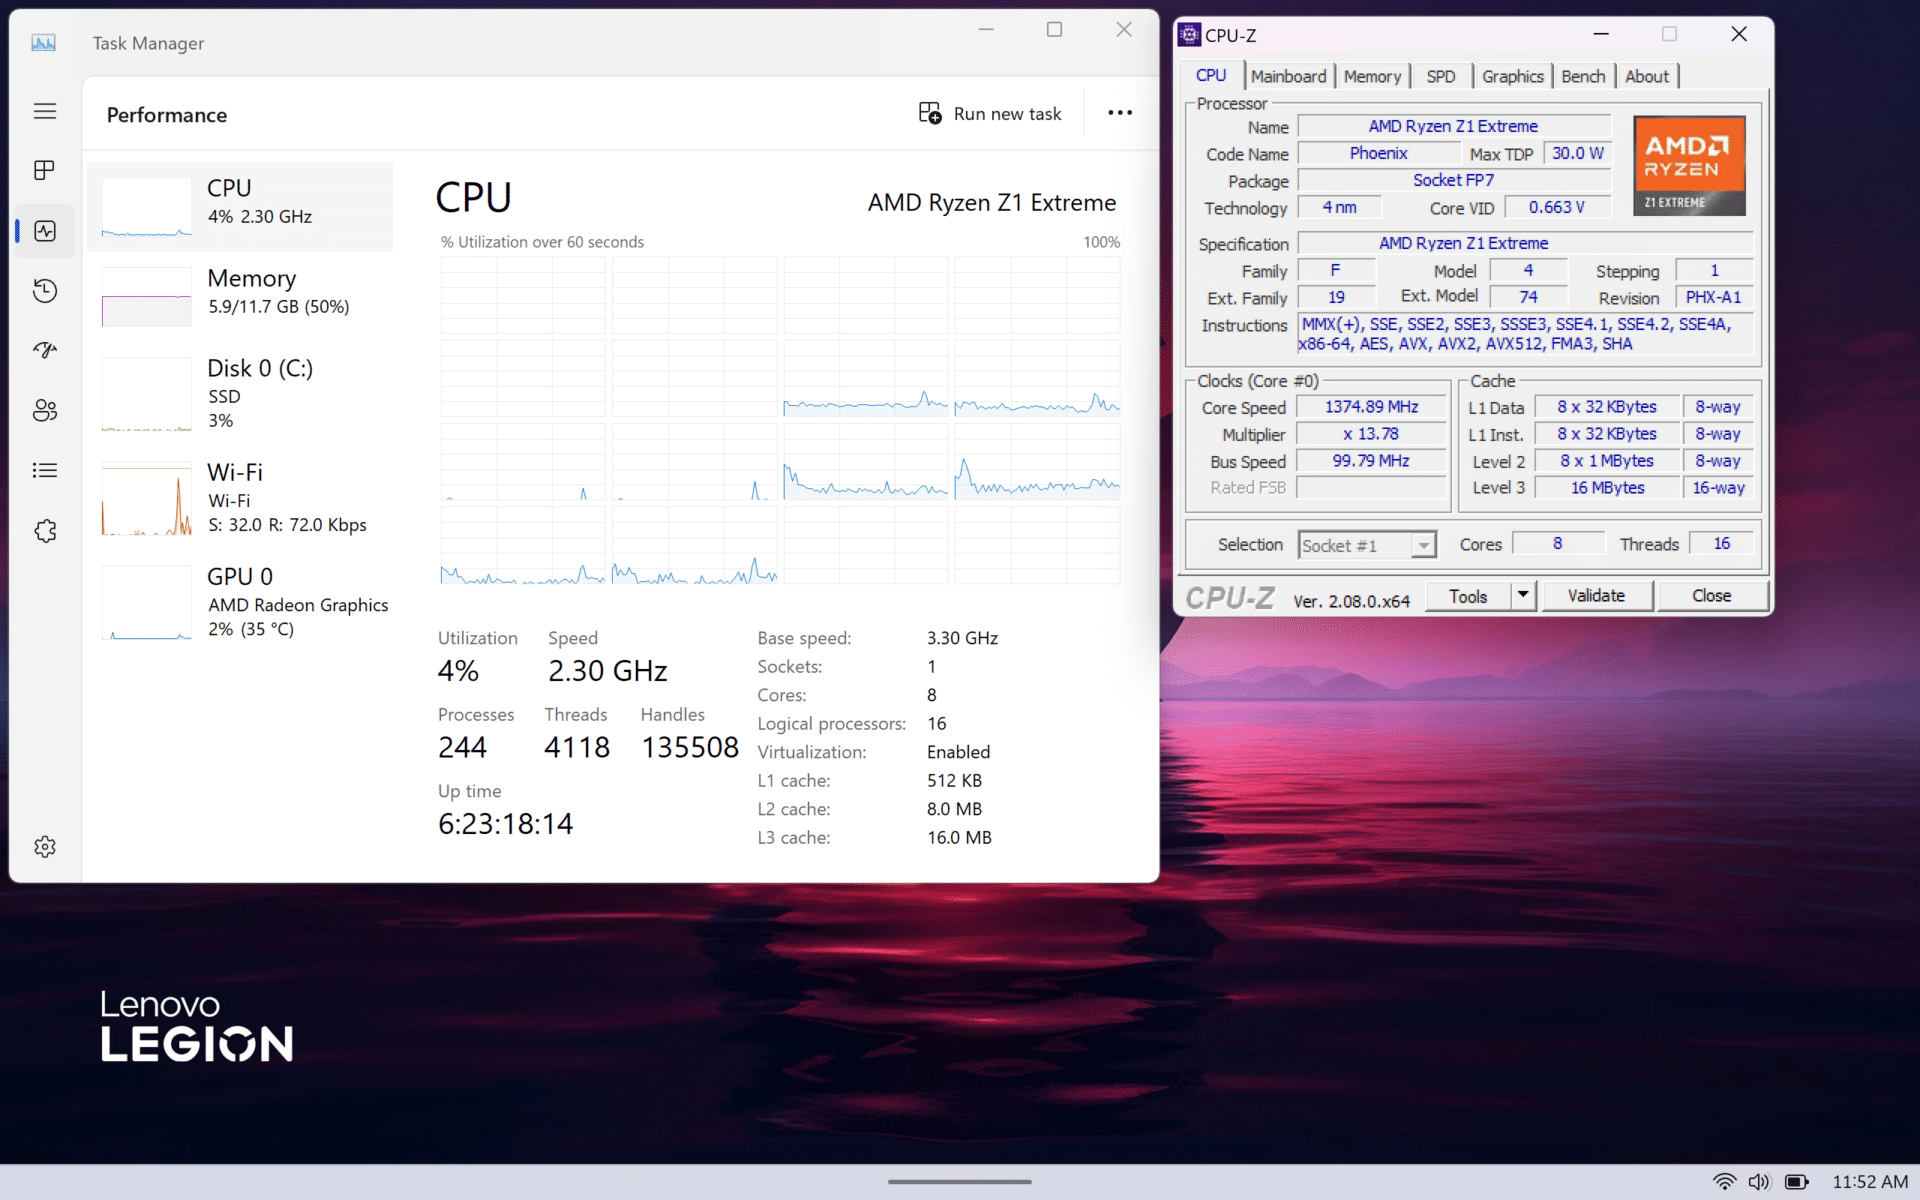Click Validate button in CPU-Z
This screenshot has width=1920, height=1200.
tap(1596, 596)
